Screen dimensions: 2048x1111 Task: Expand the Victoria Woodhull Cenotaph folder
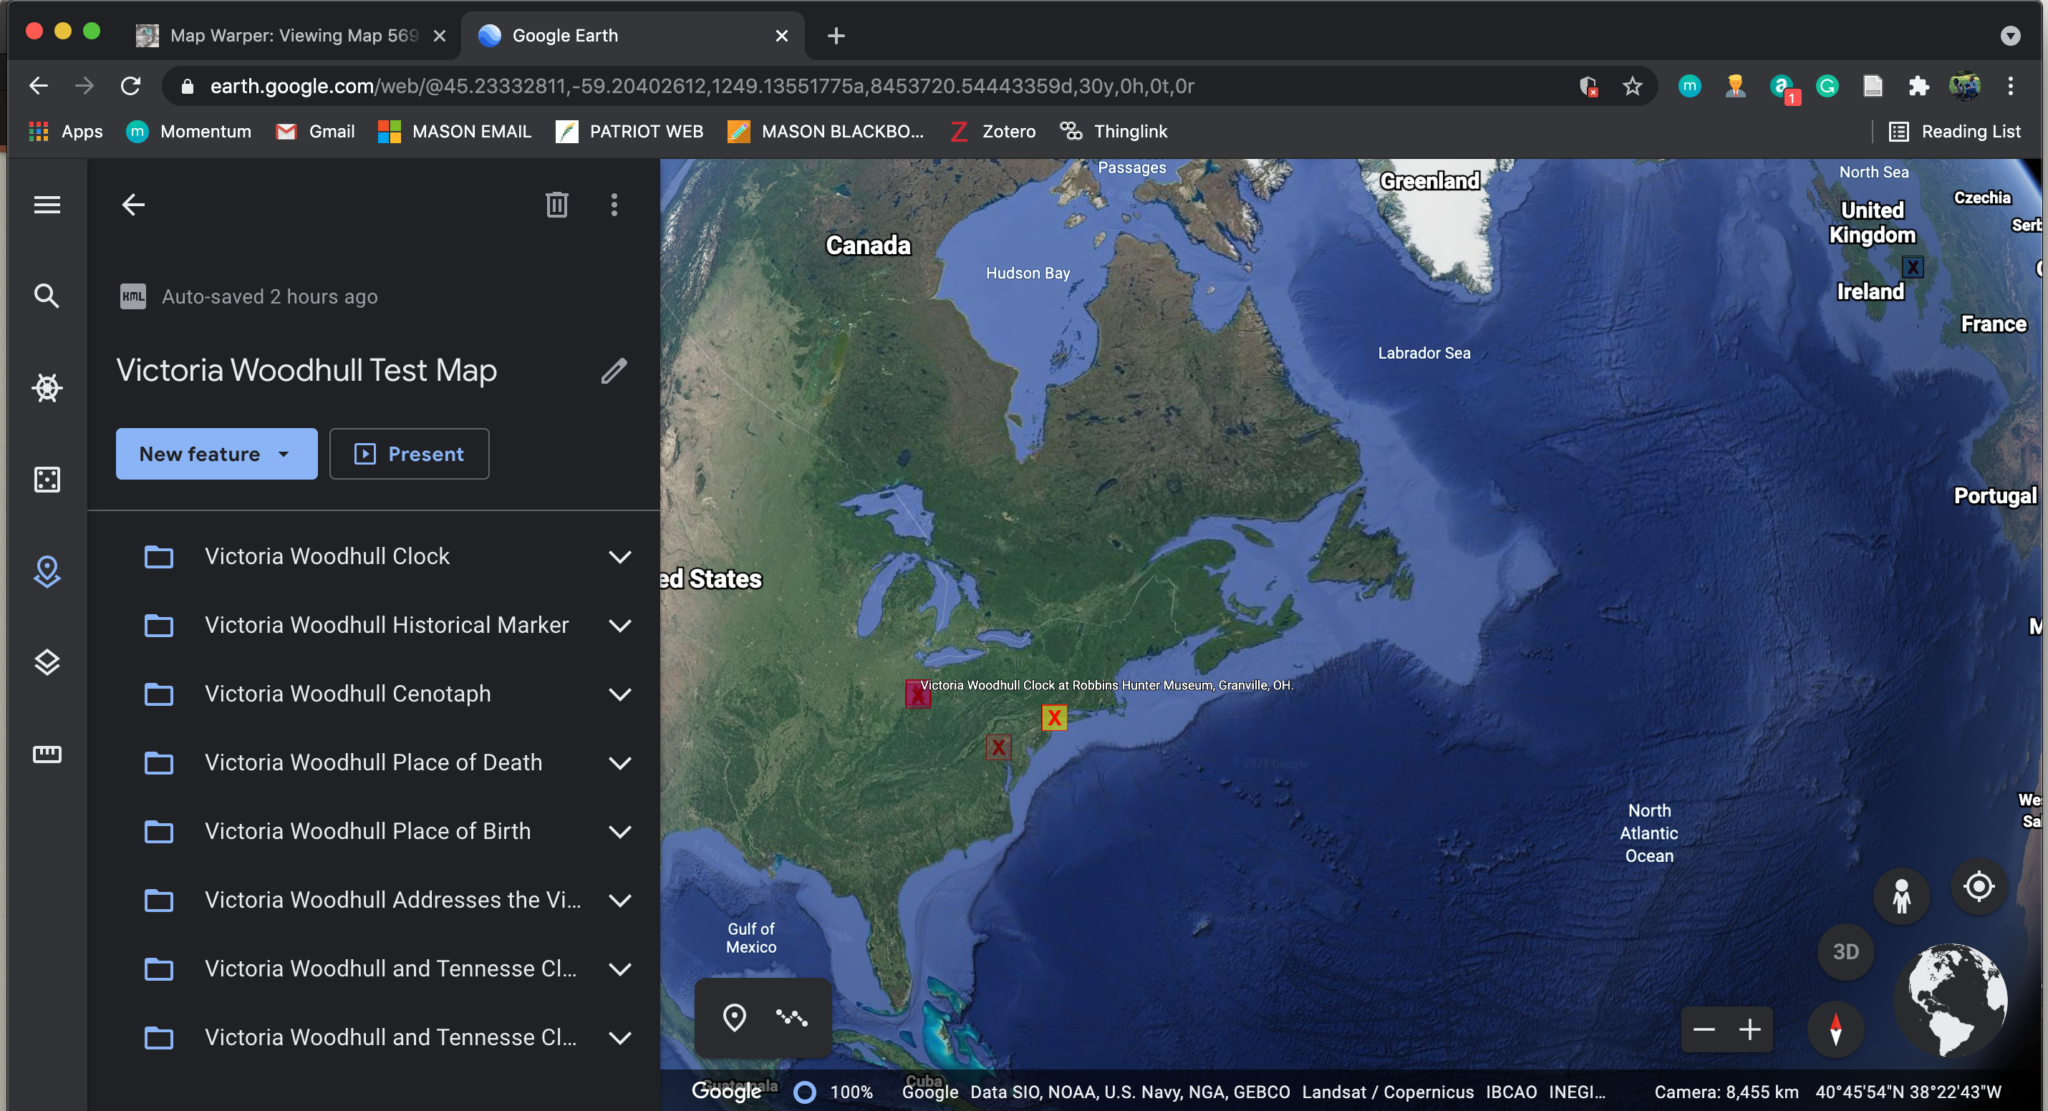pyautogui.click(x=617, y=694)
